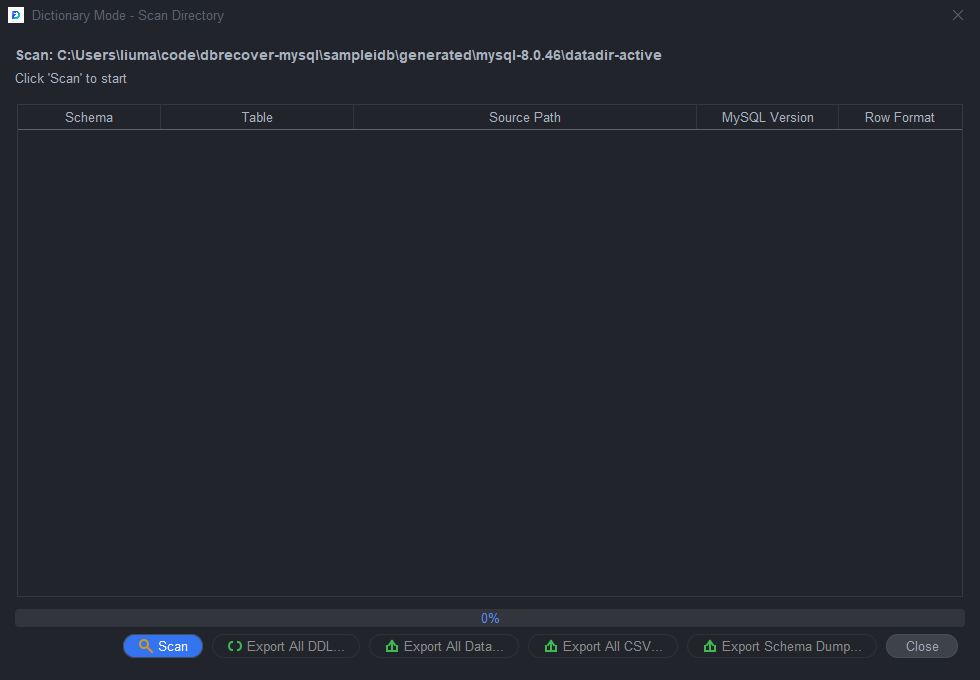Click inside the empty results table area

click(x=490, y=362)
